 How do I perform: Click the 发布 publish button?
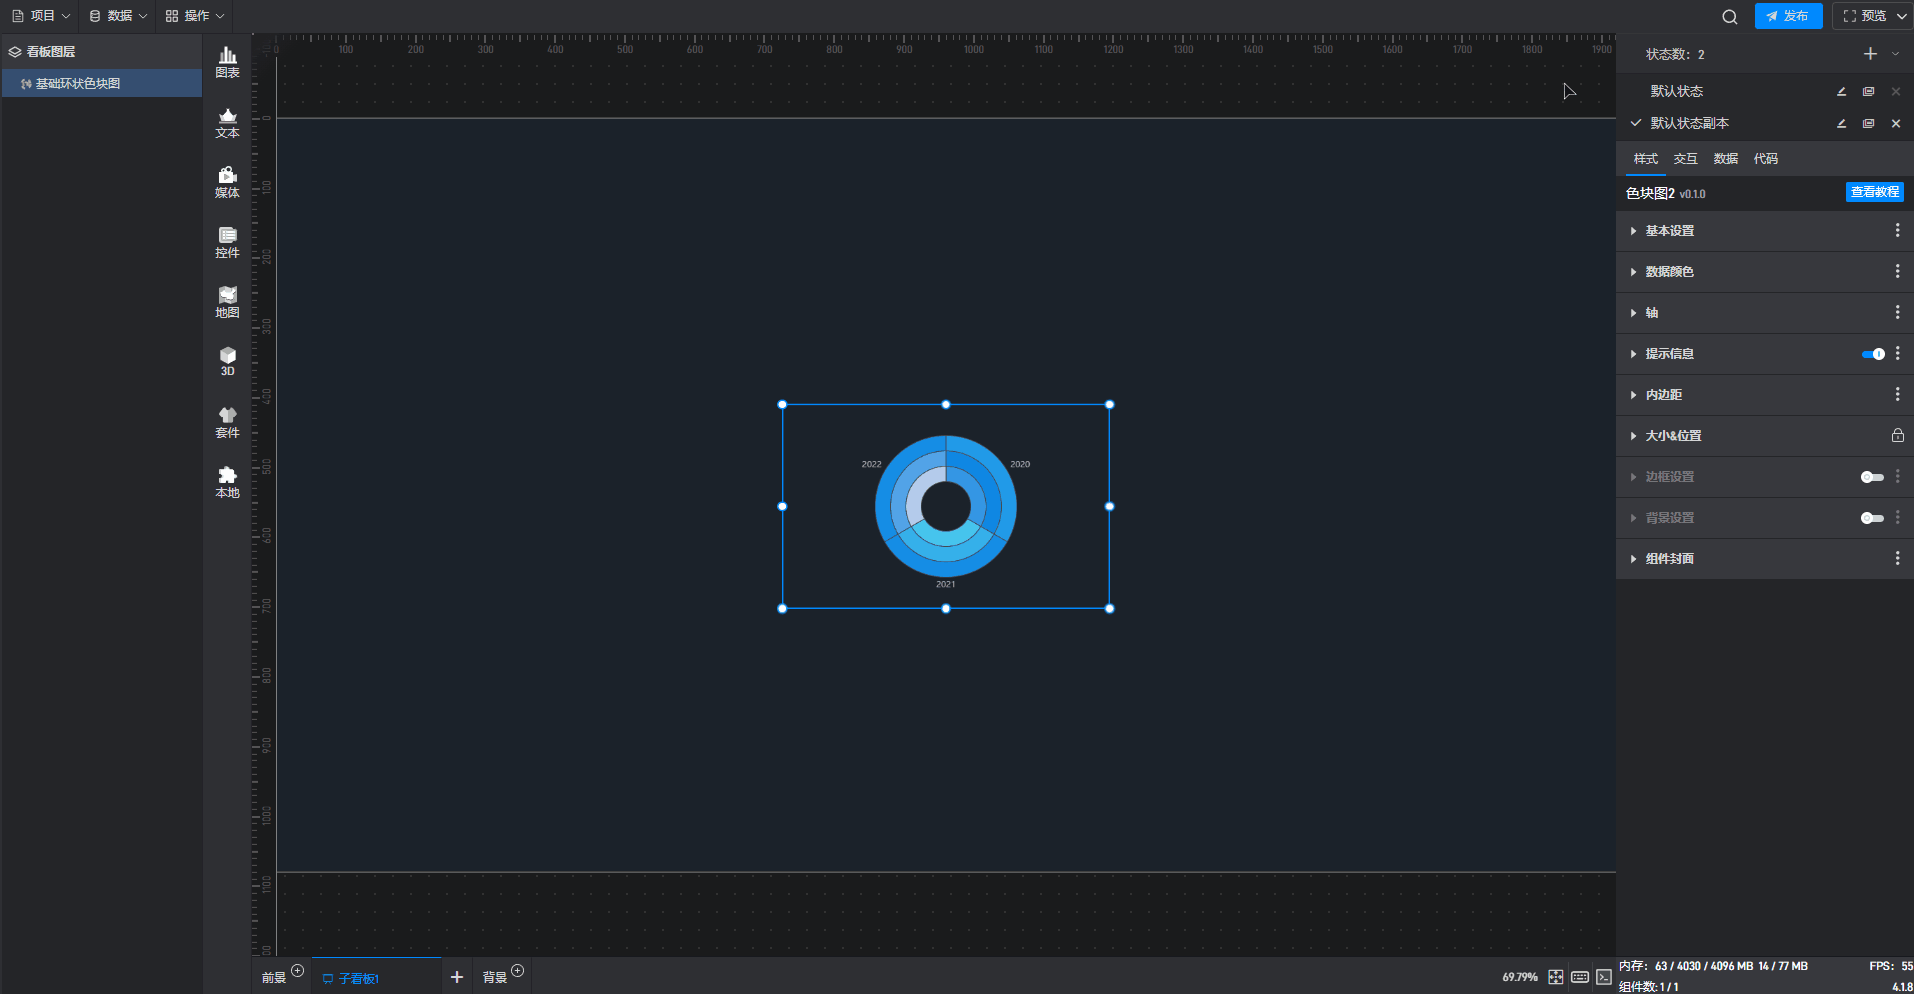pos(1788,16)
